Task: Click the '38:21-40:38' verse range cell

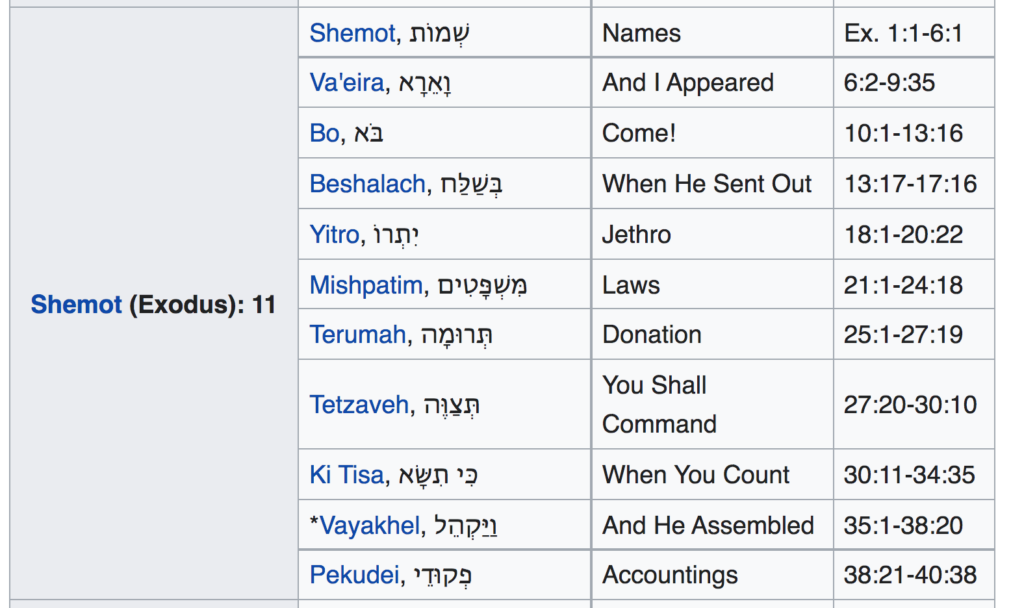Action: 910,575
